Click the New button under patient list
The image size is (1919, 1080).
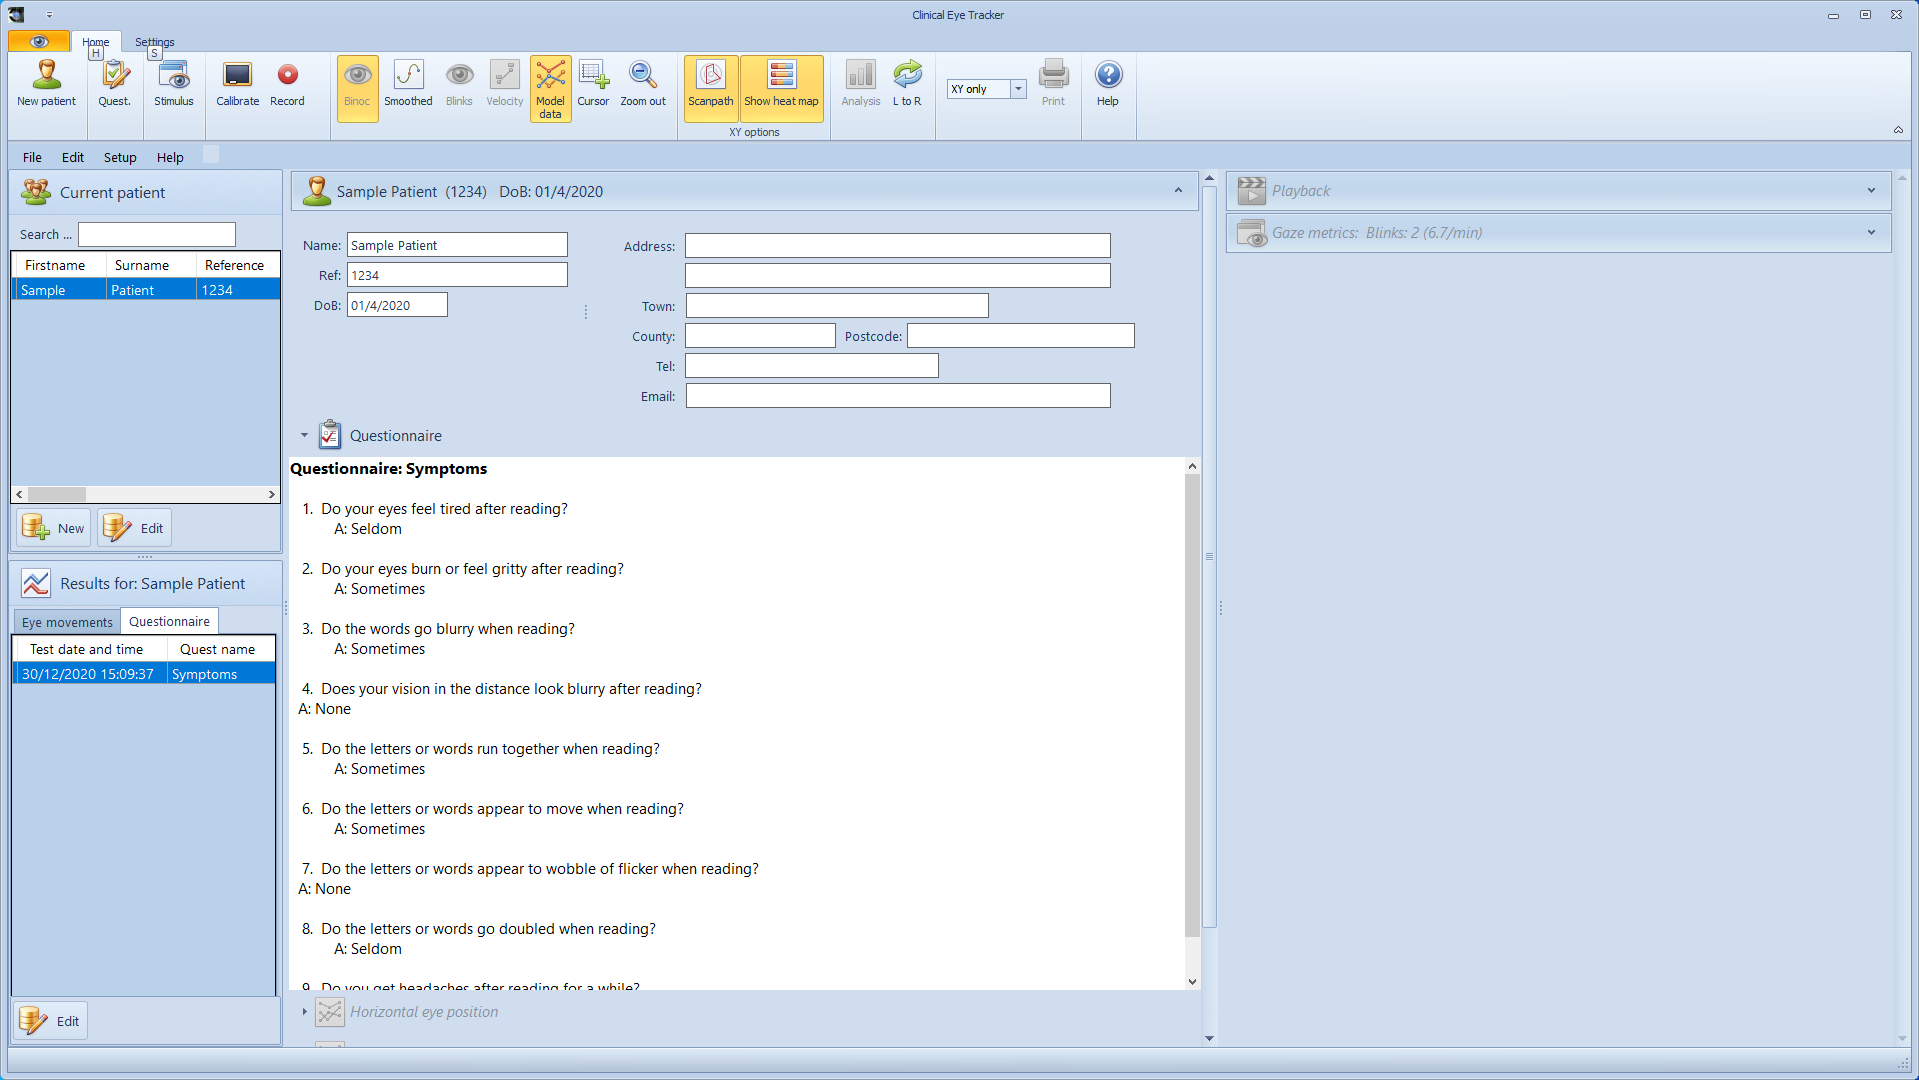click(x=54, y=528)
